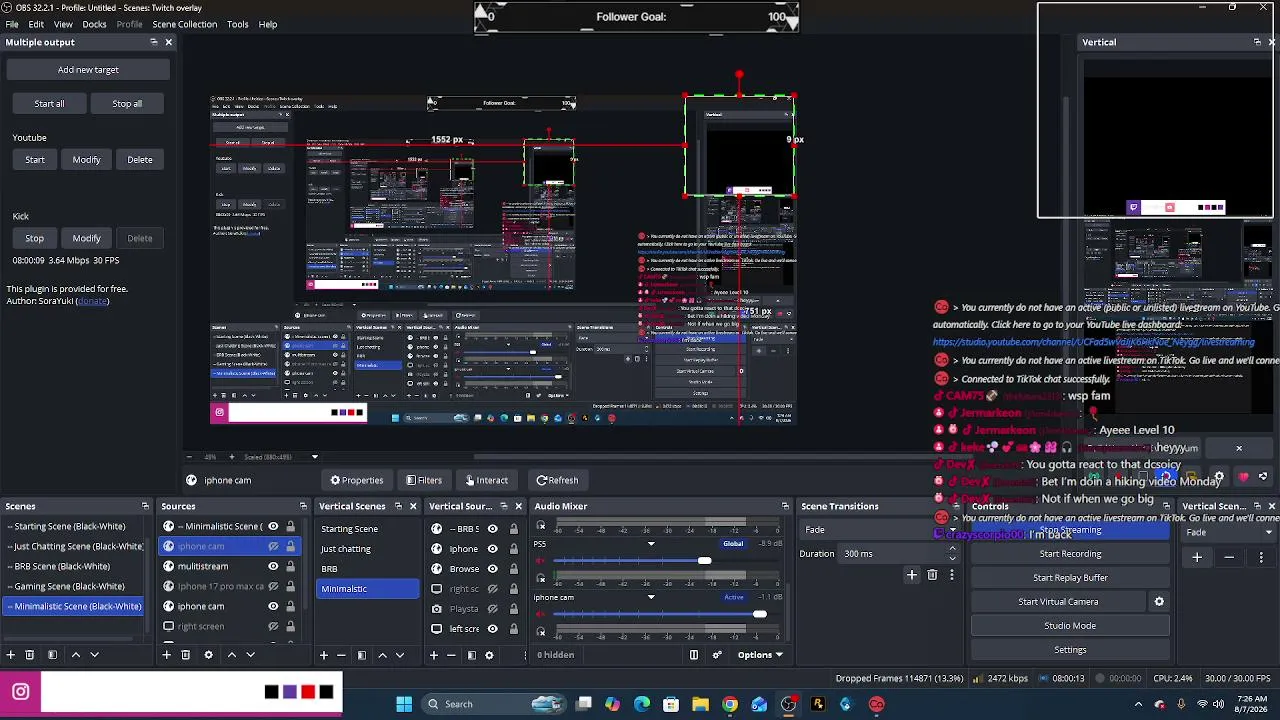Toggle lock on multistream source
The height and width of the screenshot is (720, 1280).
(x=290, y=566)
